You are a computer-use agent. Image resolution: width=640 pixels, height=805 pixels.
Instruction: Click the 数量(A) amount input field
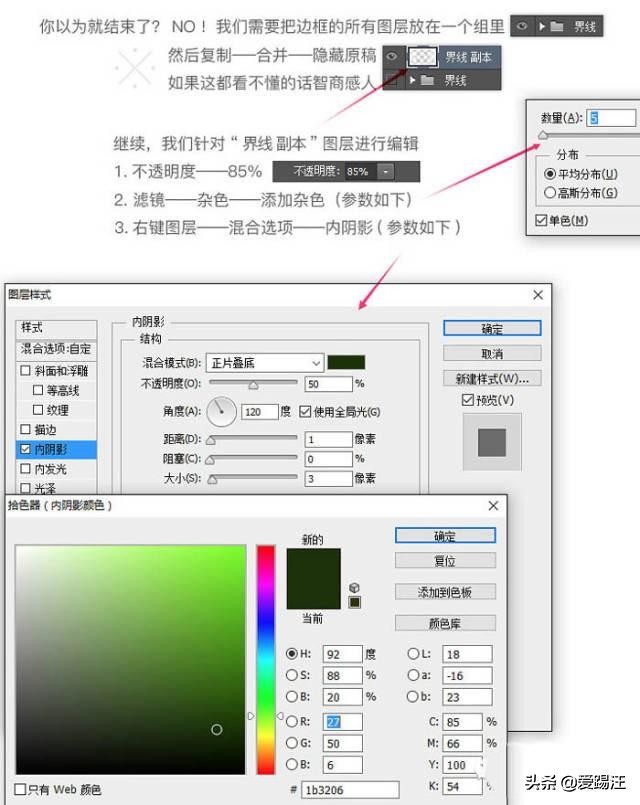coord(611,118)
